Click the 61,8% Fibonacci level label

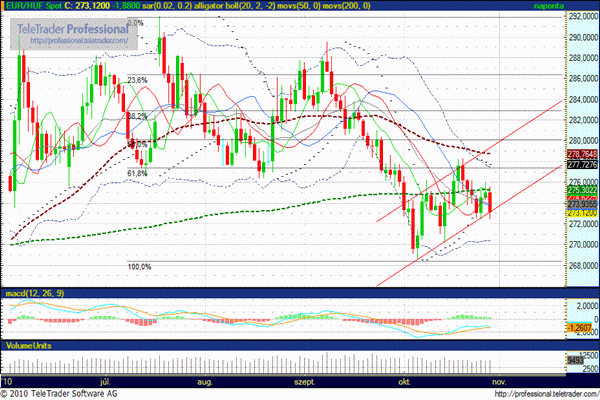[x=138, y=173]
